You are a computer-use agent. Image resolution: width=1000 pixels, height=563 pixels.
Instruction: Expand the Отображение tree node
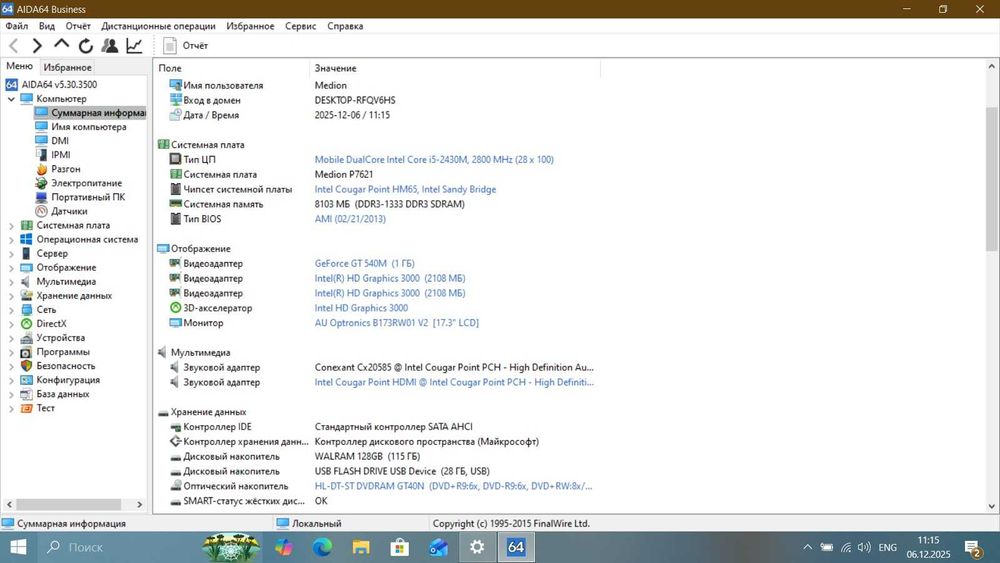pos(11,267)
